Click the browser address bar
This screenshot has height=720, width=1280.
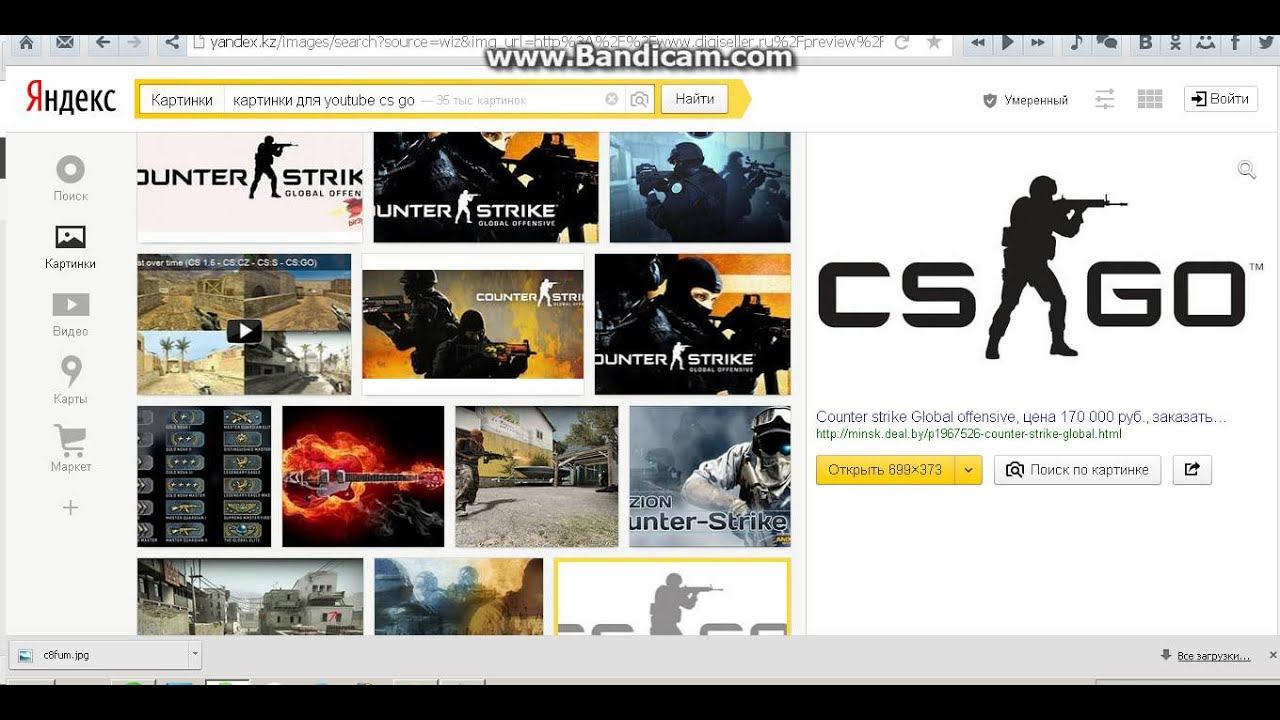tap(538, 42)
